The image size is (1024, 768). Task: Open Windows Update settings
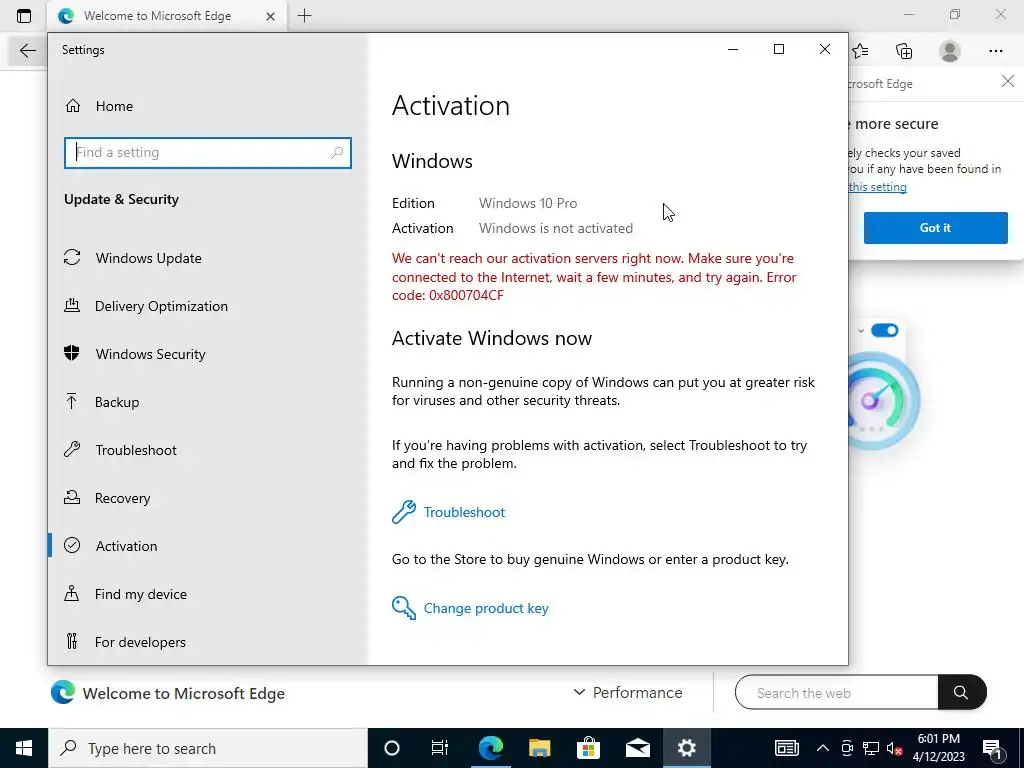pyautogui.click(x=148, y=258)
